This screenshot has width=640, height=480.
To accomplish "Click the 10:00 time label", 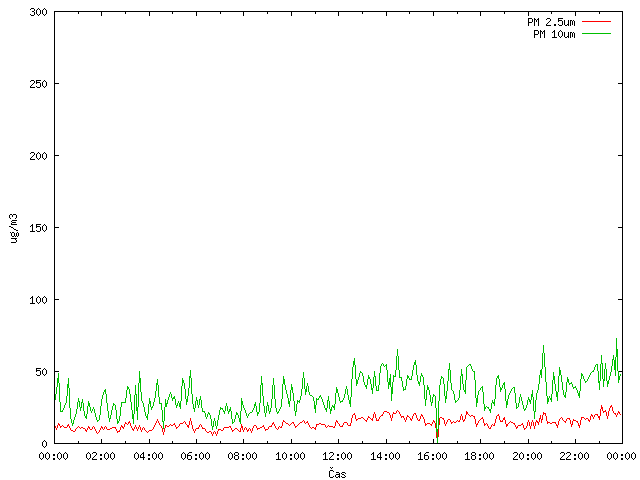I will tap(290, 456).
